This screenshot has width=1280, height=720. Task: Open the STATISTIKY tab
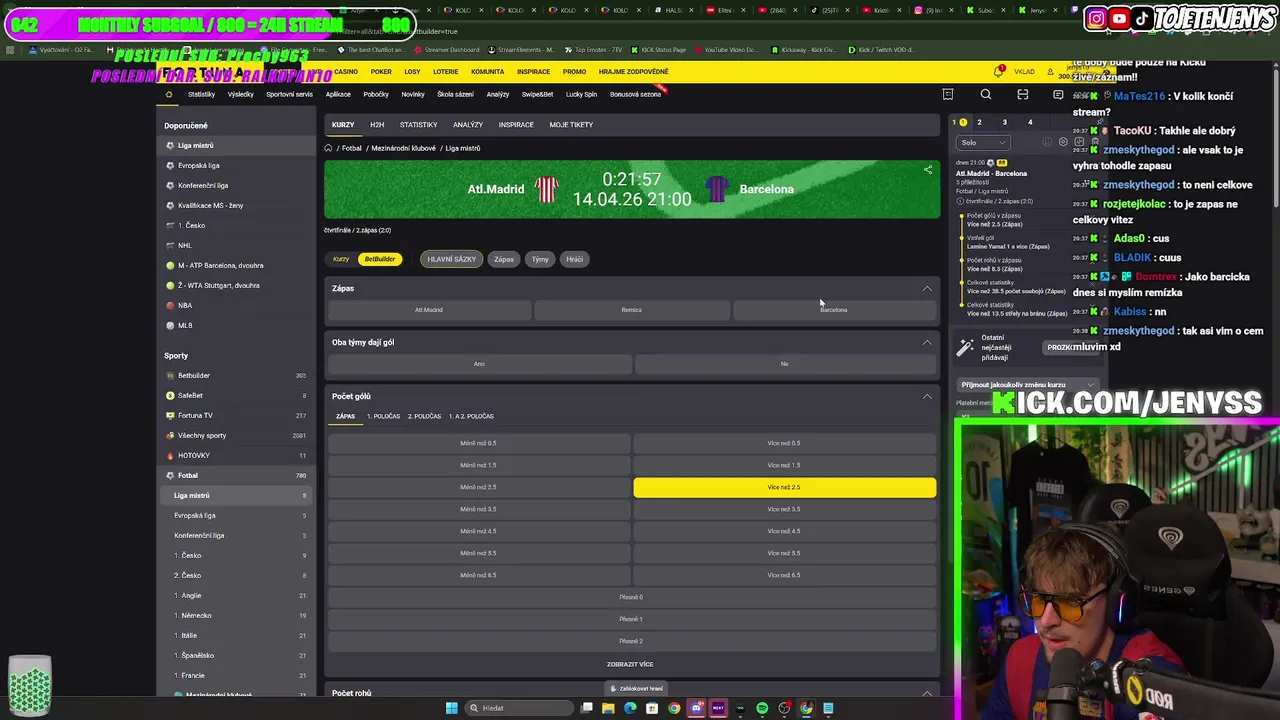[x=418, y=125]
